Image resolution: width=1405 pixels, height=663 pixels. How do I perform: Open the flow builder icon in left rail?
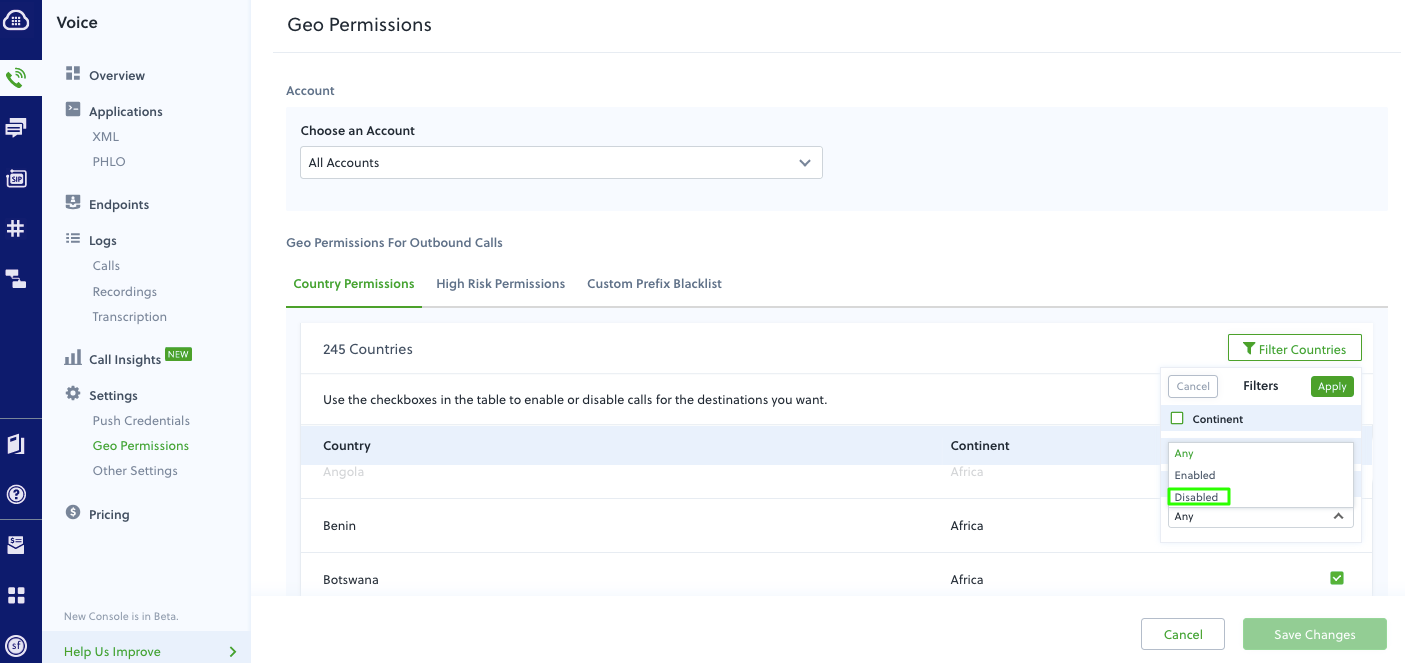coord(16,279)
